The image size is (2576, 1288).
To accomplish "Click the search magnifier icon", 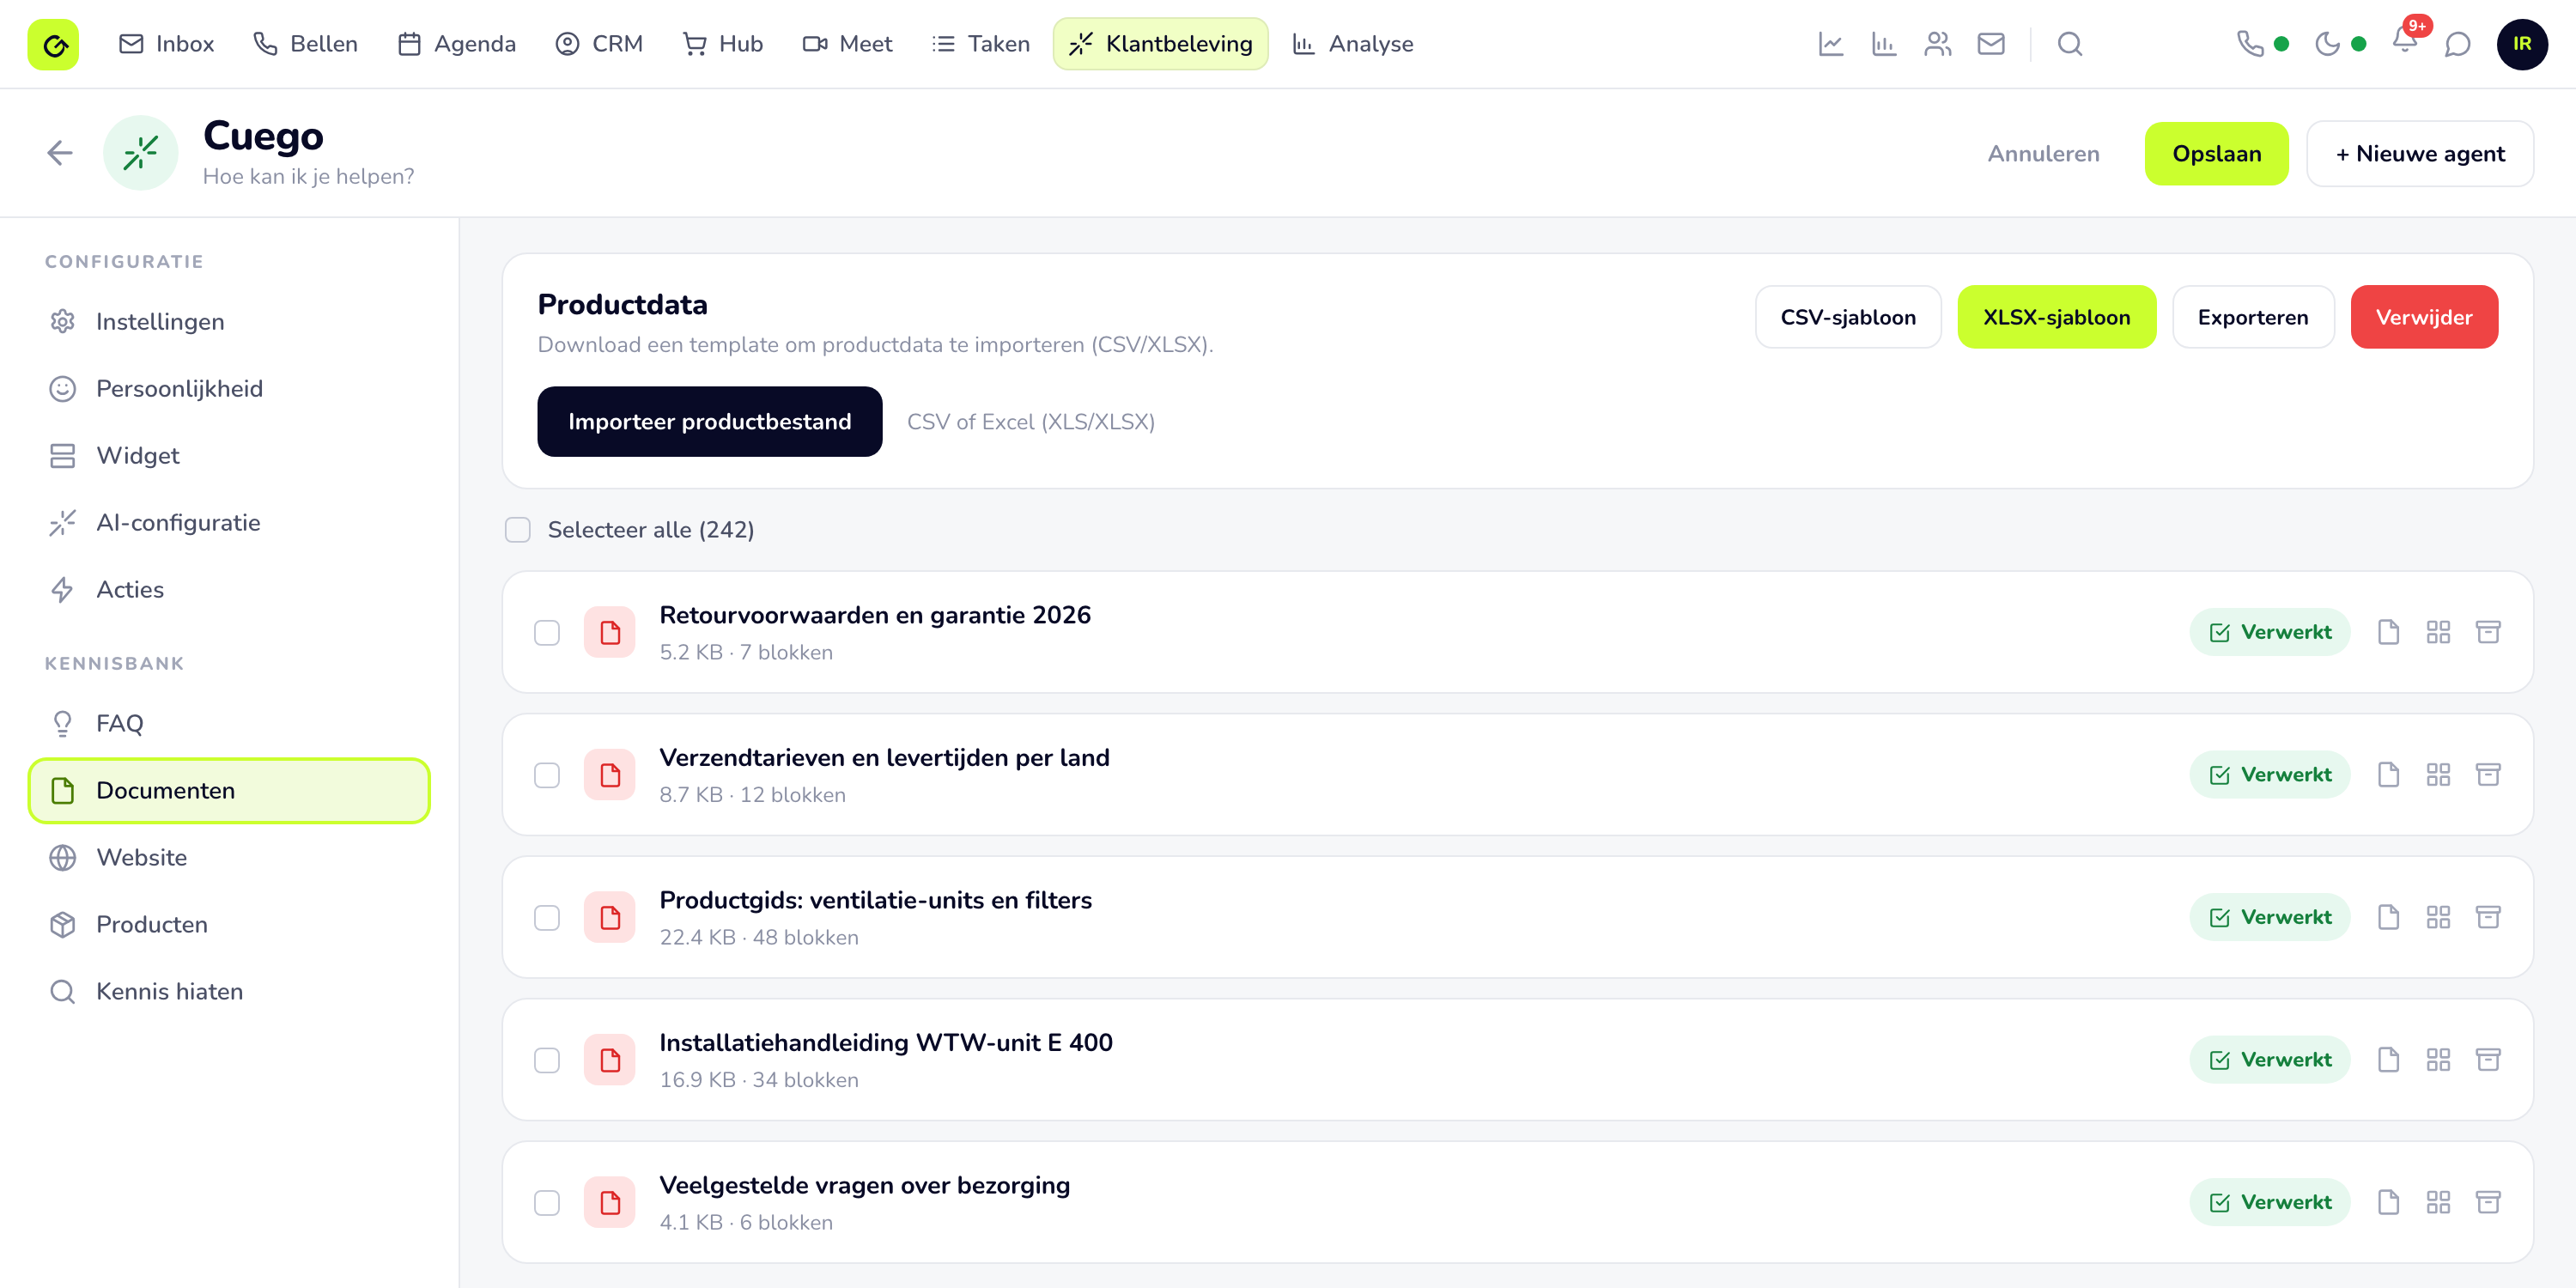I will [x=2070, y=44].
